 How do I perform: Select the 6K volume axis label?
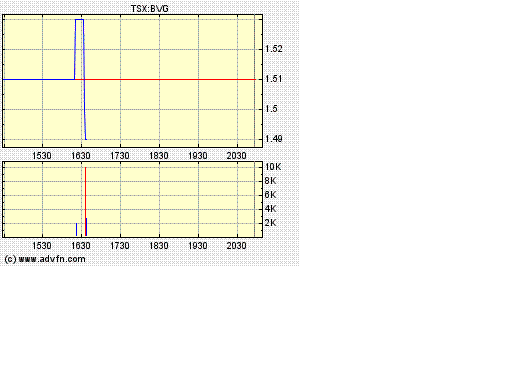270,195
